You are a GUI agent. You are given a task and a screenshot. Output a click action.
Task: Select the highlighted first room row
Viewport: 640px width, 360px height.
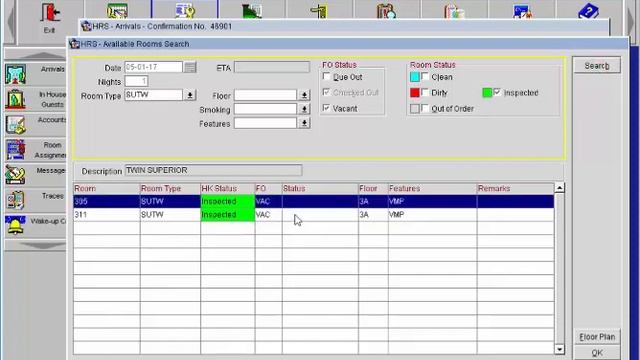[x=313, y=201]
